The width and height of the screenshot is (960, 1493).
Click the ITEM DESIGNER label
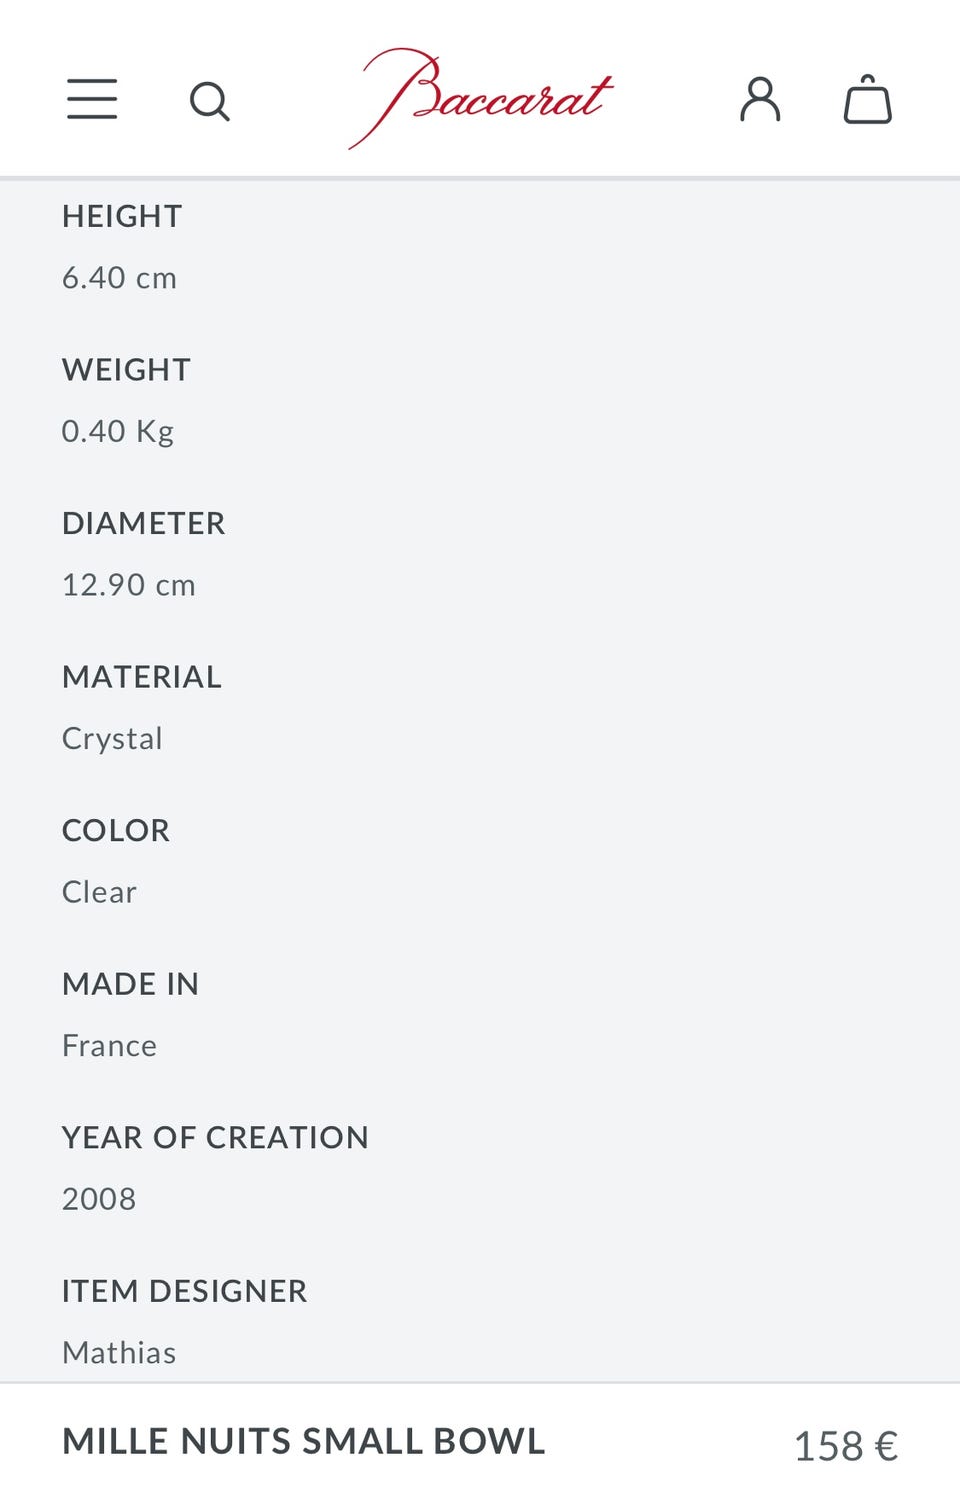coord(184,1291)
